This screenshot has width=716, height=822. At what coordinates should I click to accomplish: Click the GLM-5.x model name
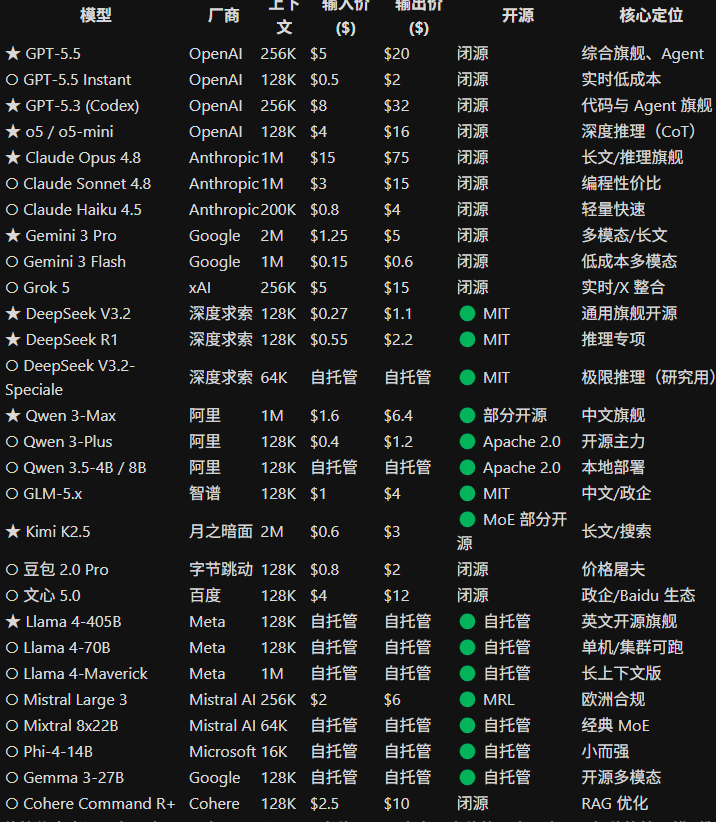click(53, 494)
